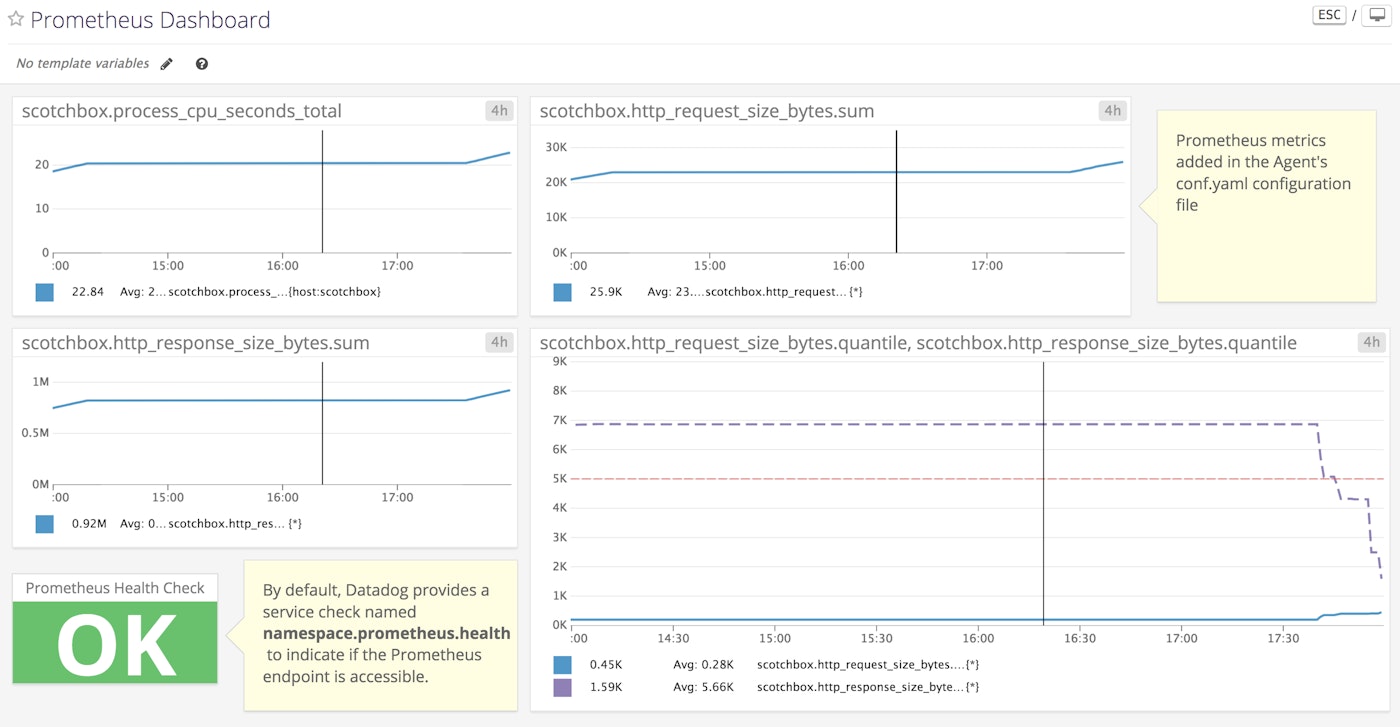Click the Prometheus Dashboard title
Image resolution: width=1400 pixels, height=727 pixels.
150,19
